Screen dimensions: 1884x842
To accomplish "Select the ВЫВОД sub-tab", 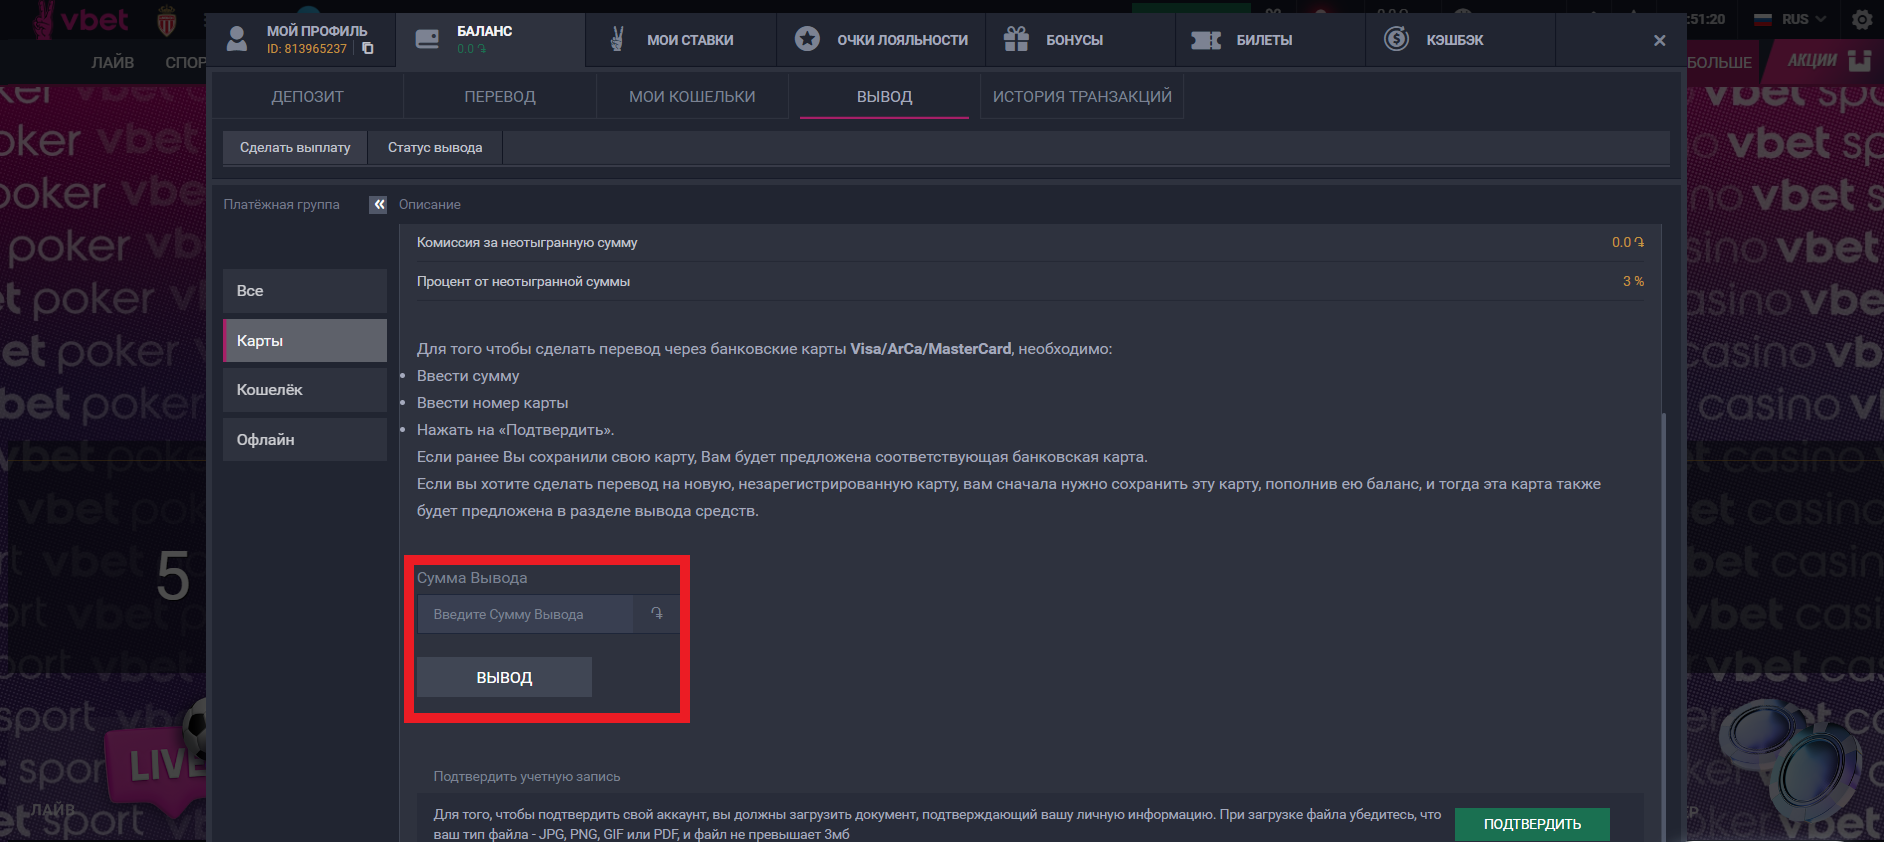I will tap(884, 96).
